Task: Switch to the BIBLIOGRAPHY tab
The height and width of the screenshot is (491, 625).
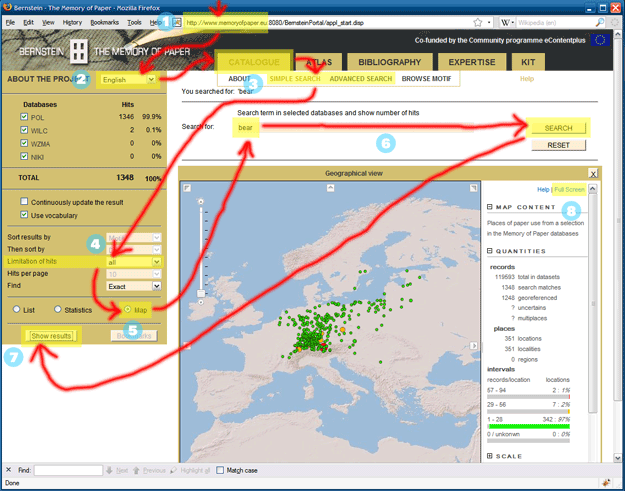Action: click(389, 62)
